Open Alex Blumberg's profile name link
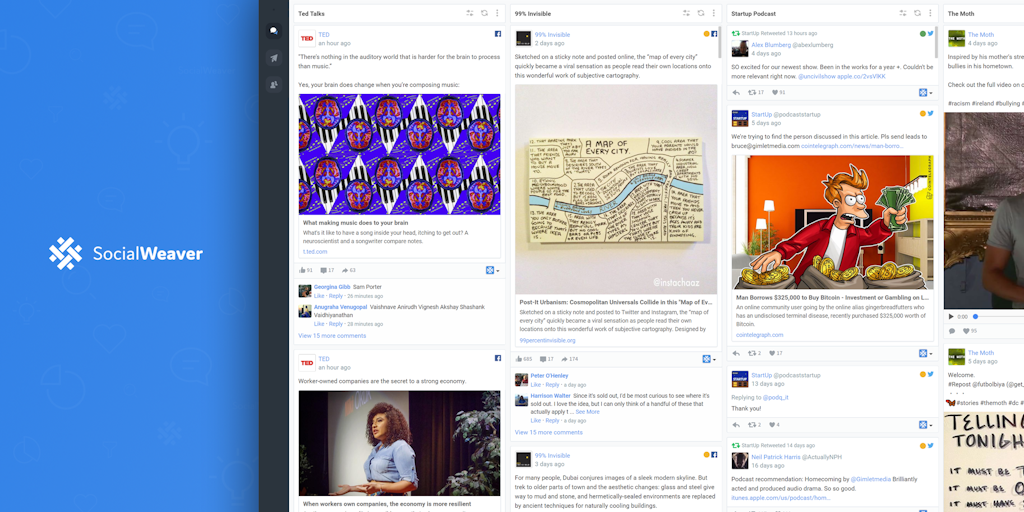The image size is (1024, 512). (x=771, y=45)
